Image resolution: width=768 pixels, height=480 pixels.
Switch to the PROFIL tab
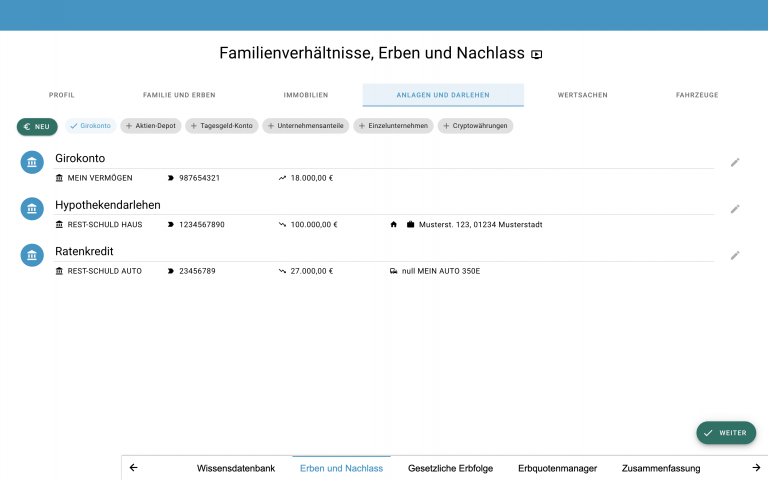(62, 95)
